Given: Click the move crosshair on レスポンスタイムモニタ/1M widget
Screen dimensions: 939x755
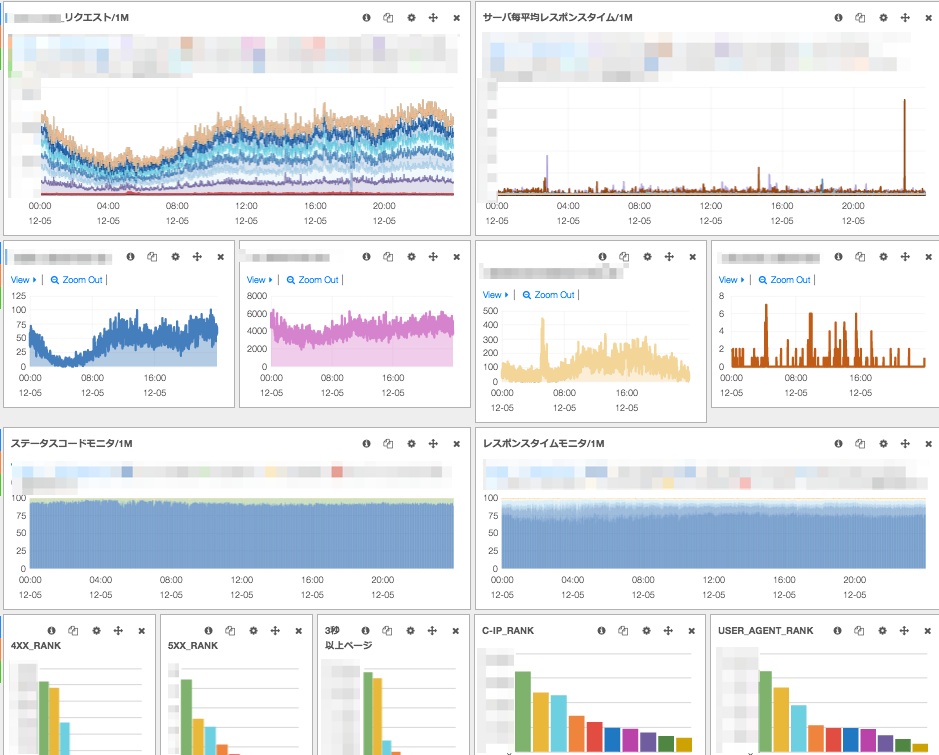Looking at the screenshot, I should 904,443.
